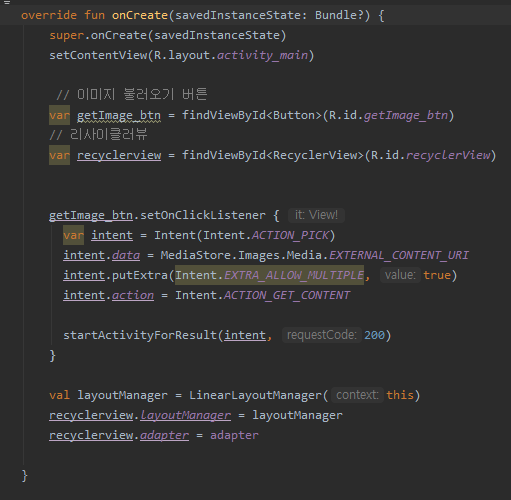Click the startActivityForResult call
The height and width of the screenshot is (500, 511).
(140, 335)
